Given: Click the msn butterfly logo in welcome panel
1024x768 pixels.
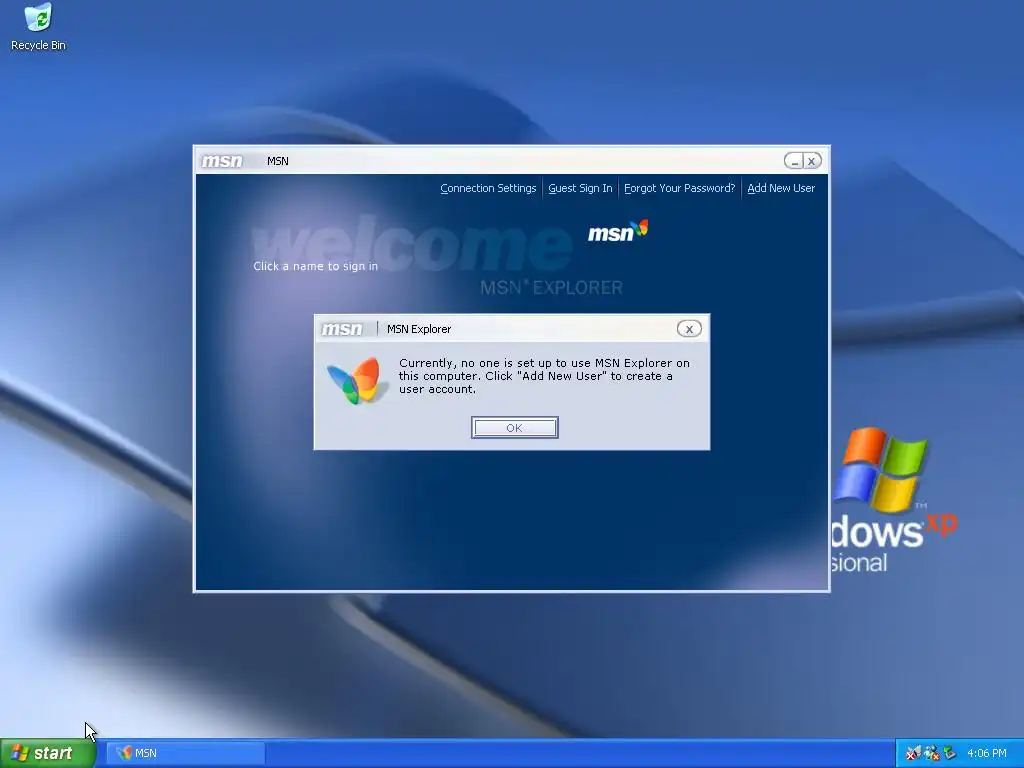Looking at the screenshot, I should (x=618, y=231).
